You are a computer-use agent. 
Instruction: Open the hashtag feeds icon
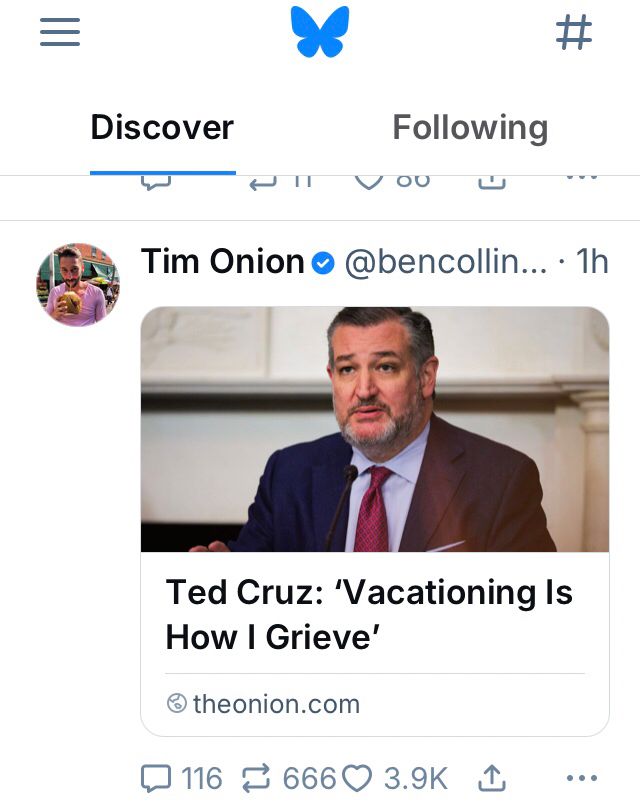[x=574, y=33]
